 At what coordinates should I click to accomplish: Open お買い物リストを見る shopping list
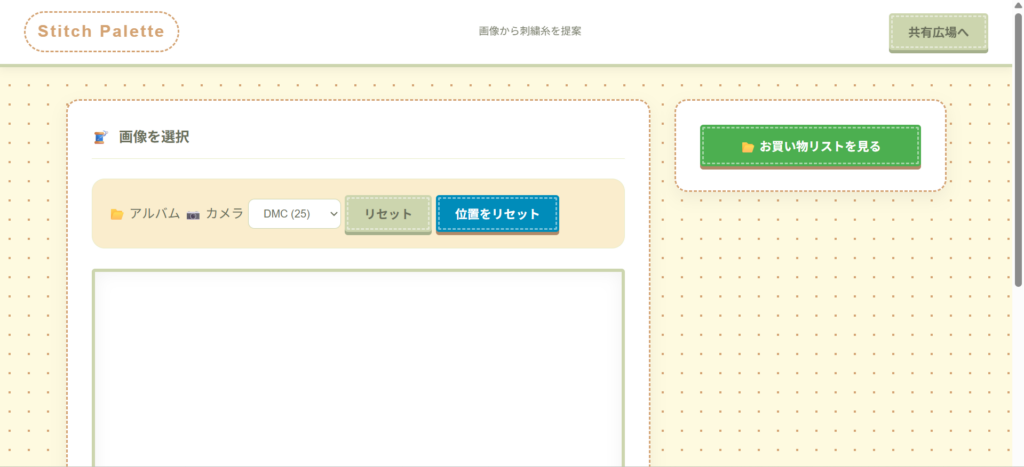coord(810,146)
